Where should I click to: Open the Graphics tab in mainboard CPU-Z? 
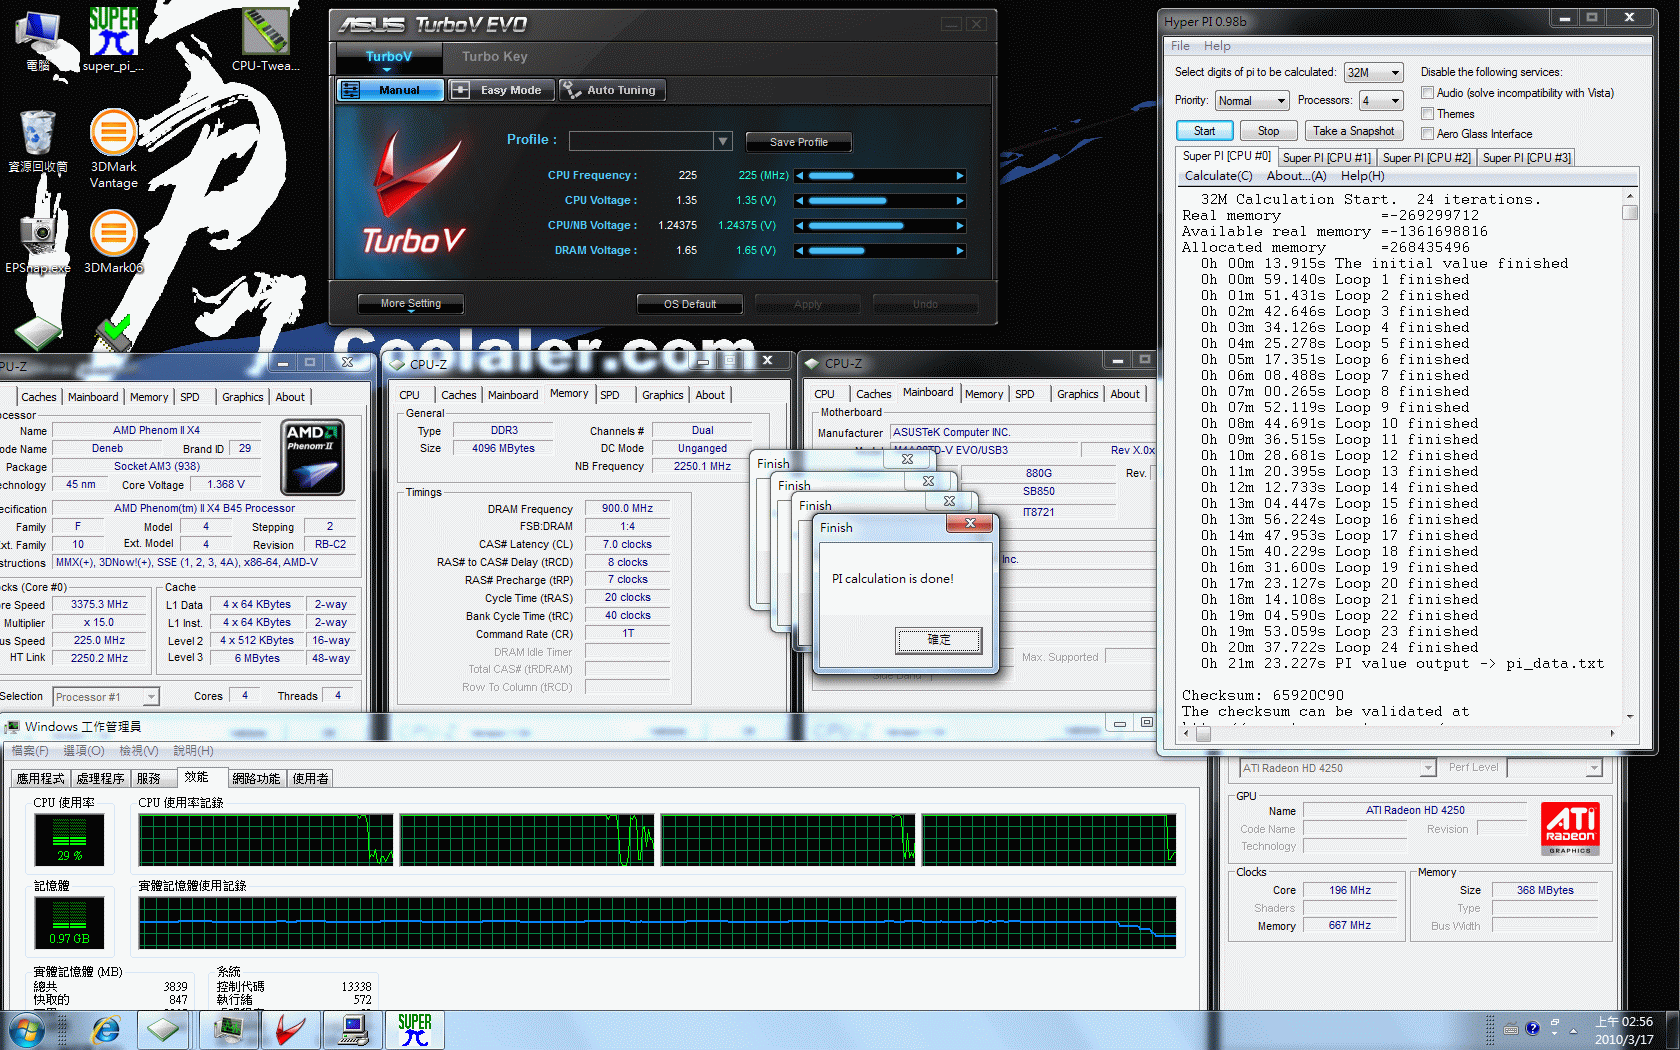click(x=1077, y=394)
